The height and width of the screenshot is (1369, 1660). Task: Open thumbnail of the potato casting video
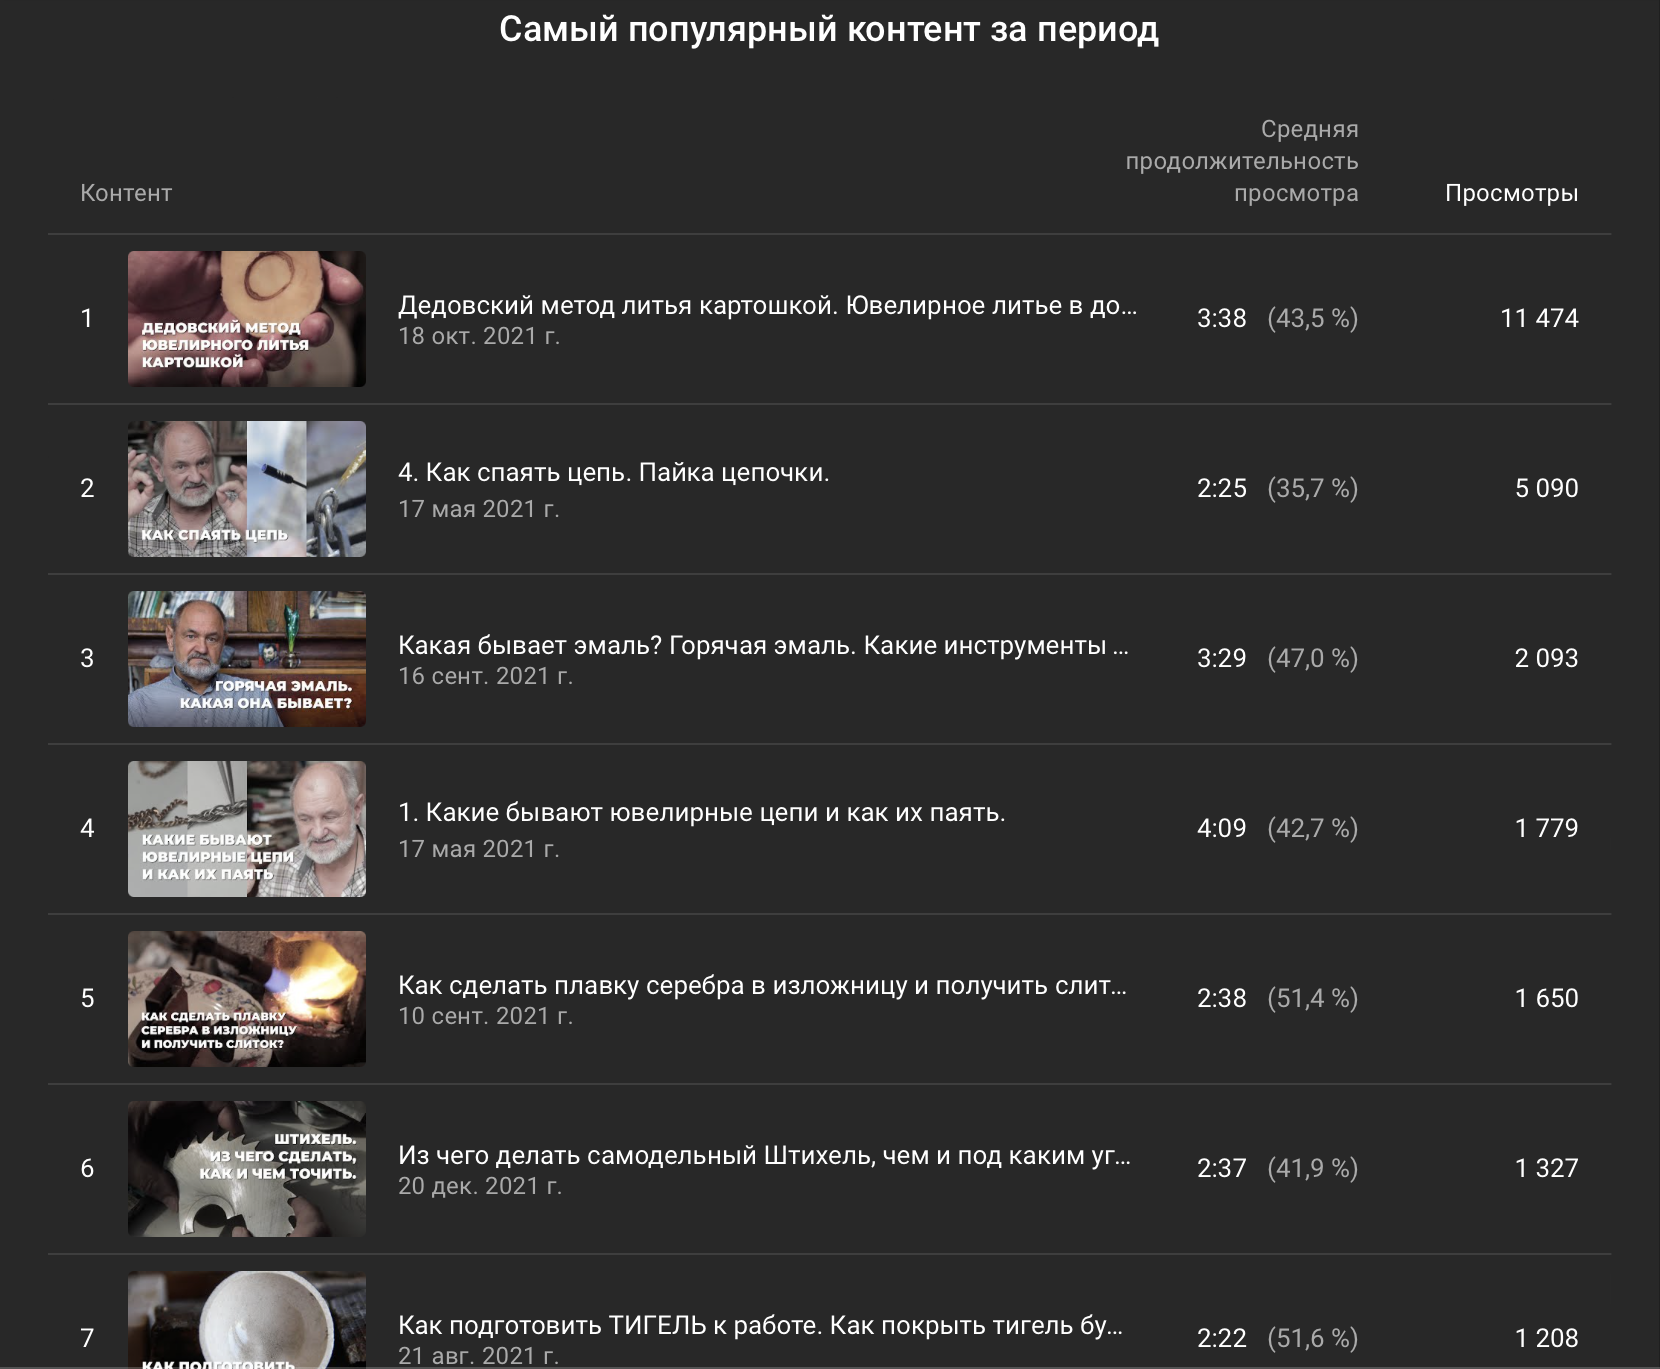(246, 318)
